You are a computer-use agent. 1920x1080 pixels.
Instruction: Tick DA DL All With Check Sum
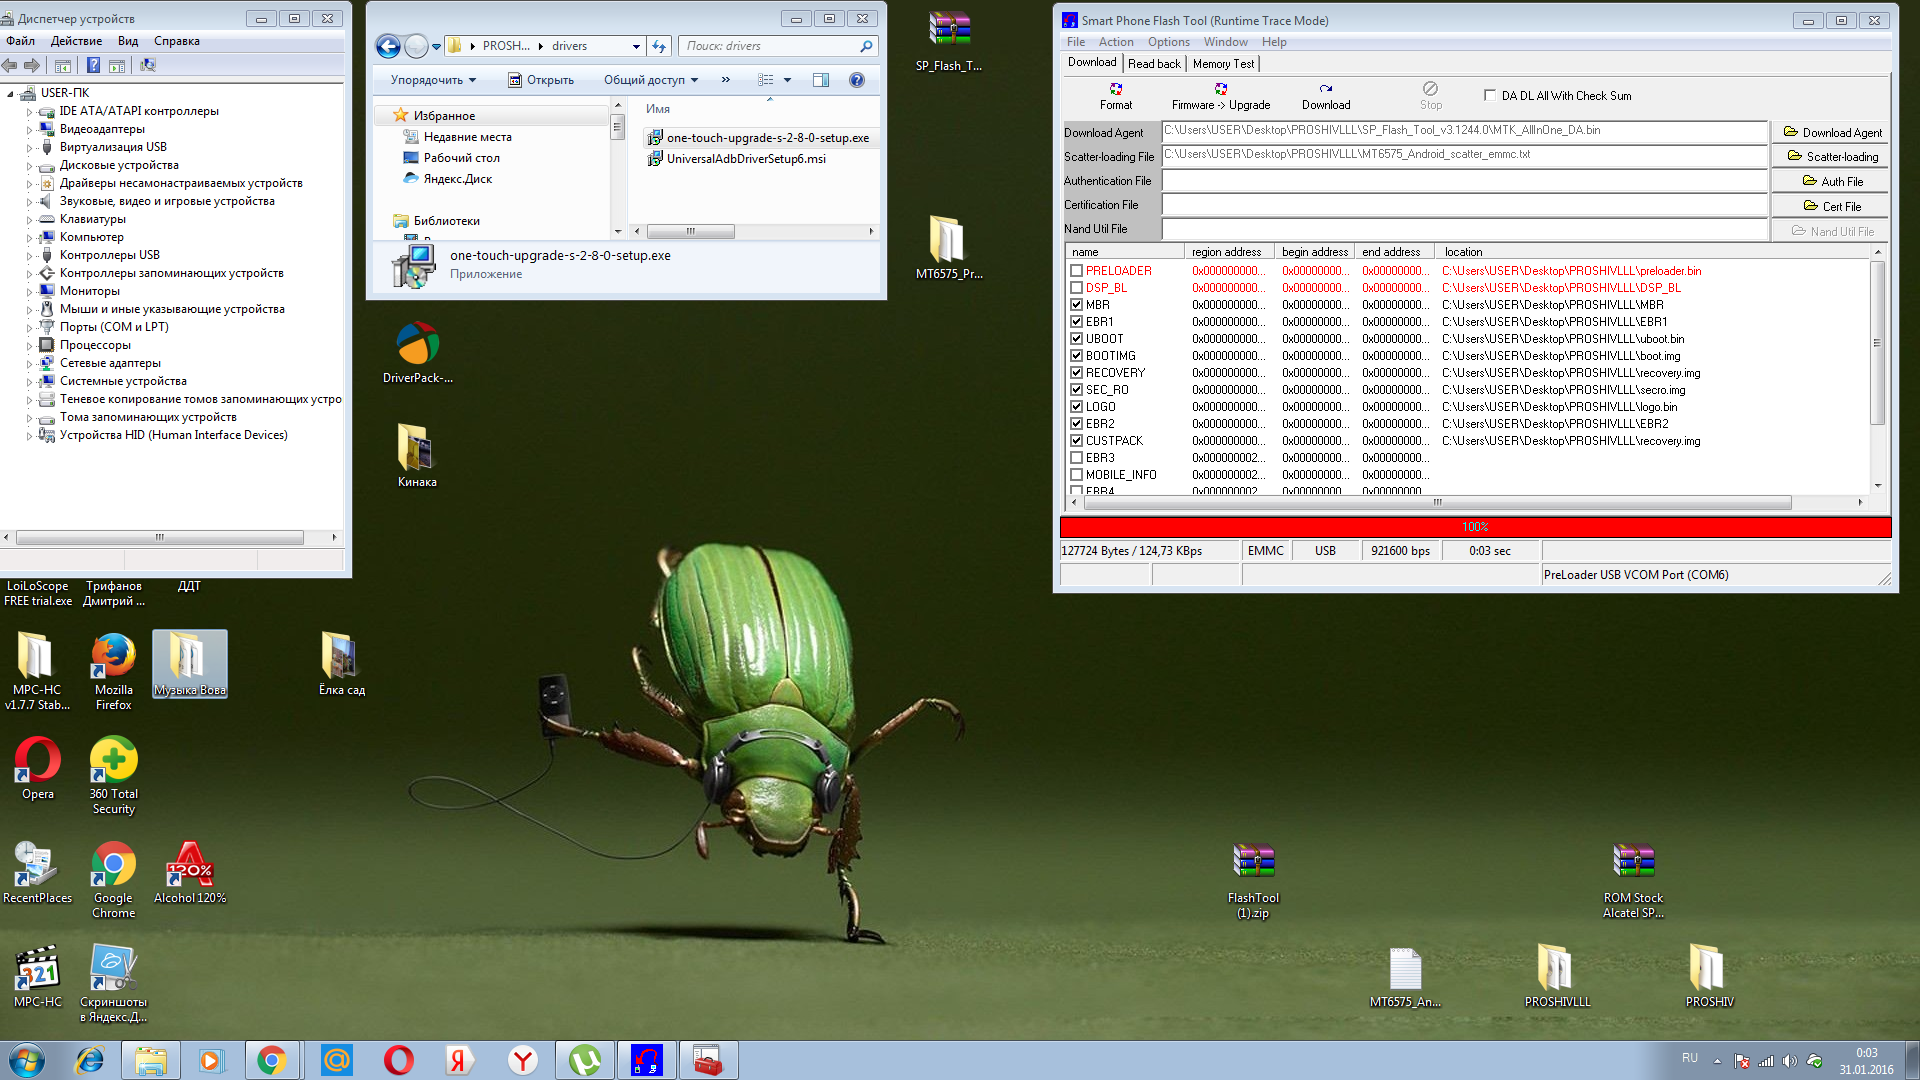(x=1491, y=96)
